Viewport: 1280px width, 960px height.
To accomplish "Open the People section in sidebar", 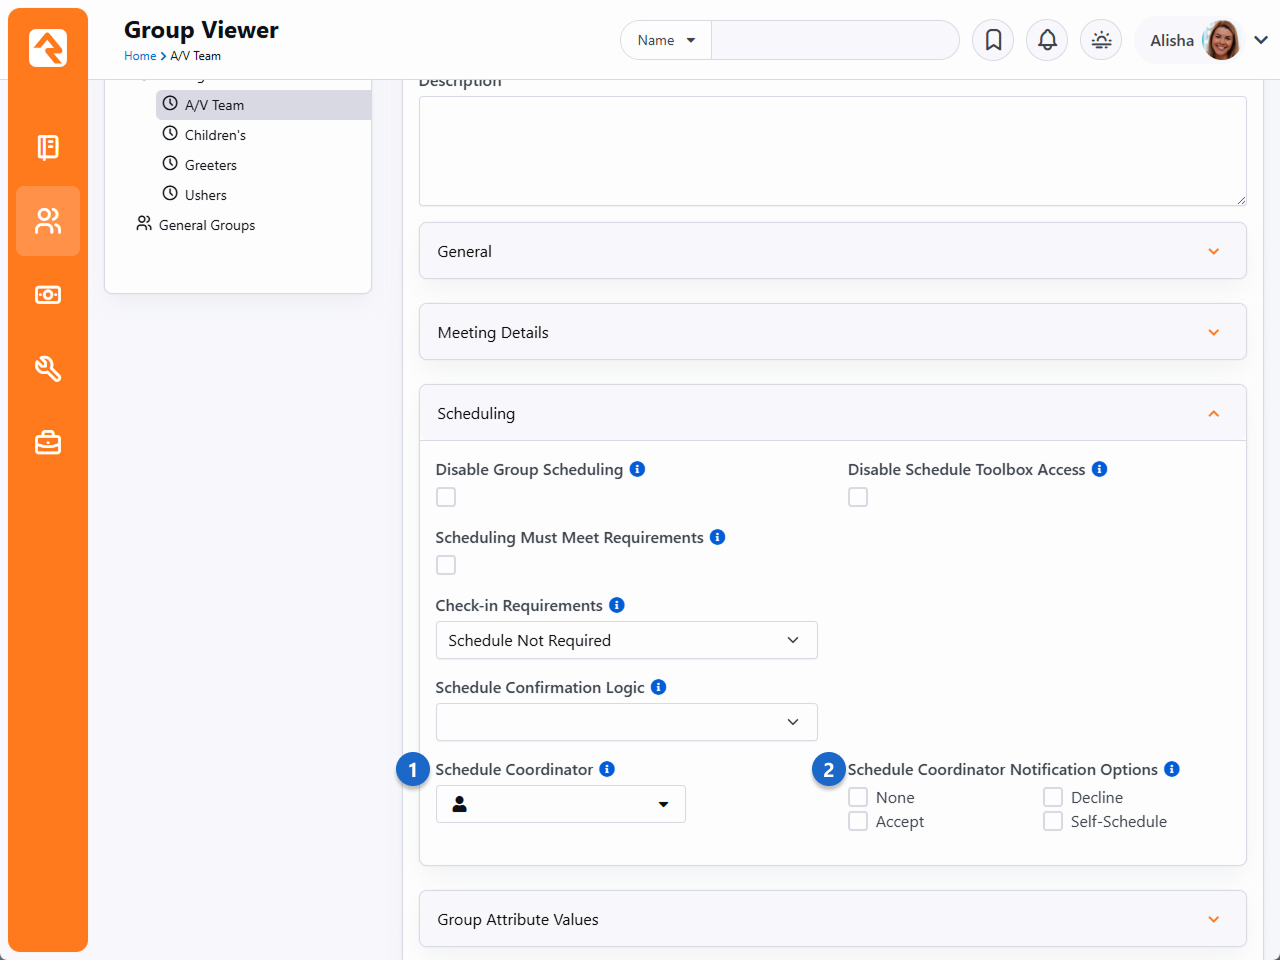I will [48, 221].
